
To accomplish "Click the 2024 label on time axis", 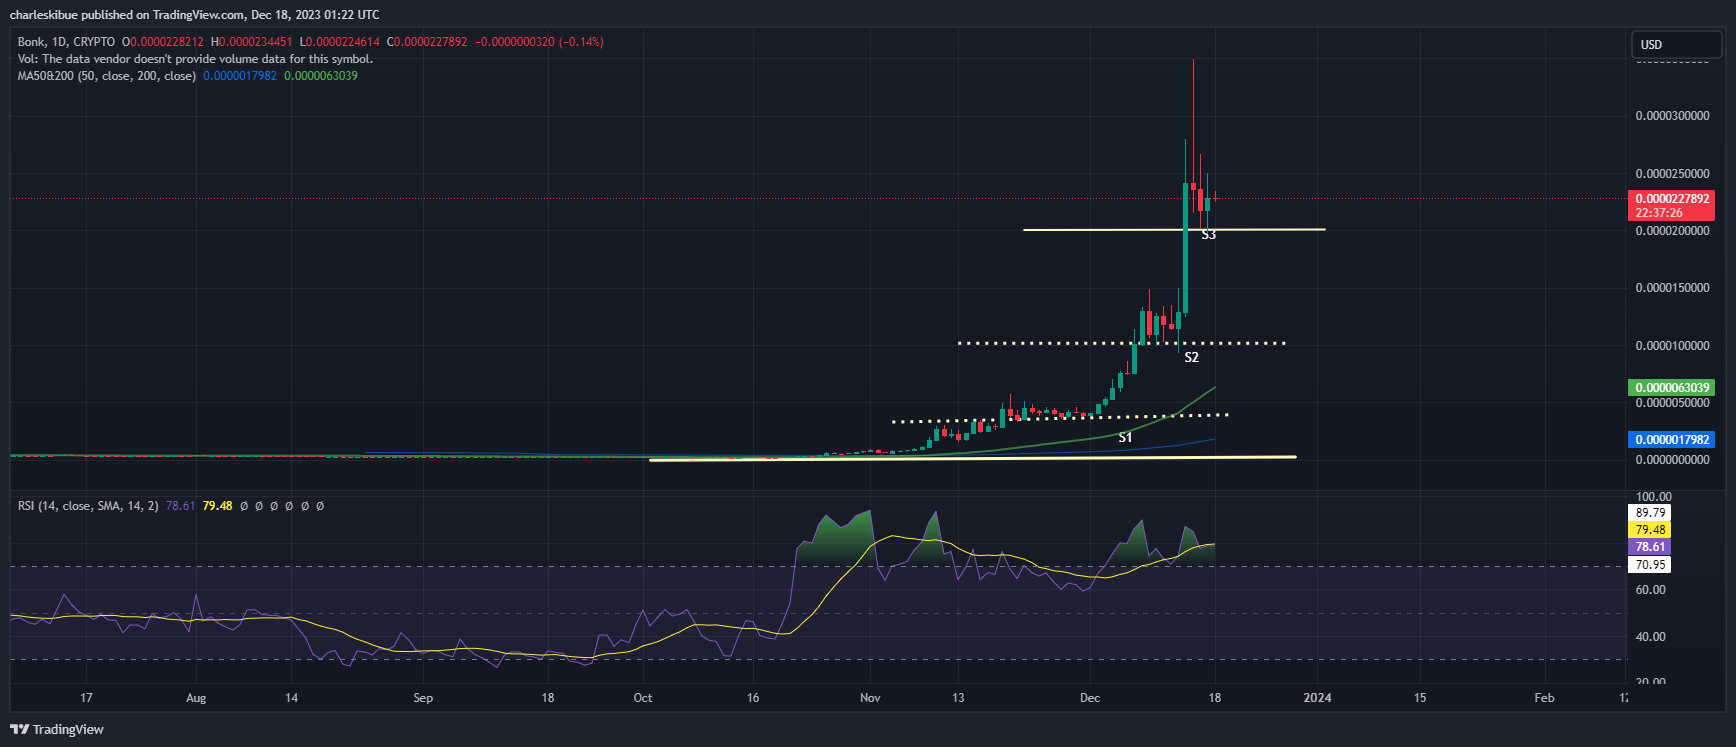I will [1317, 698].
